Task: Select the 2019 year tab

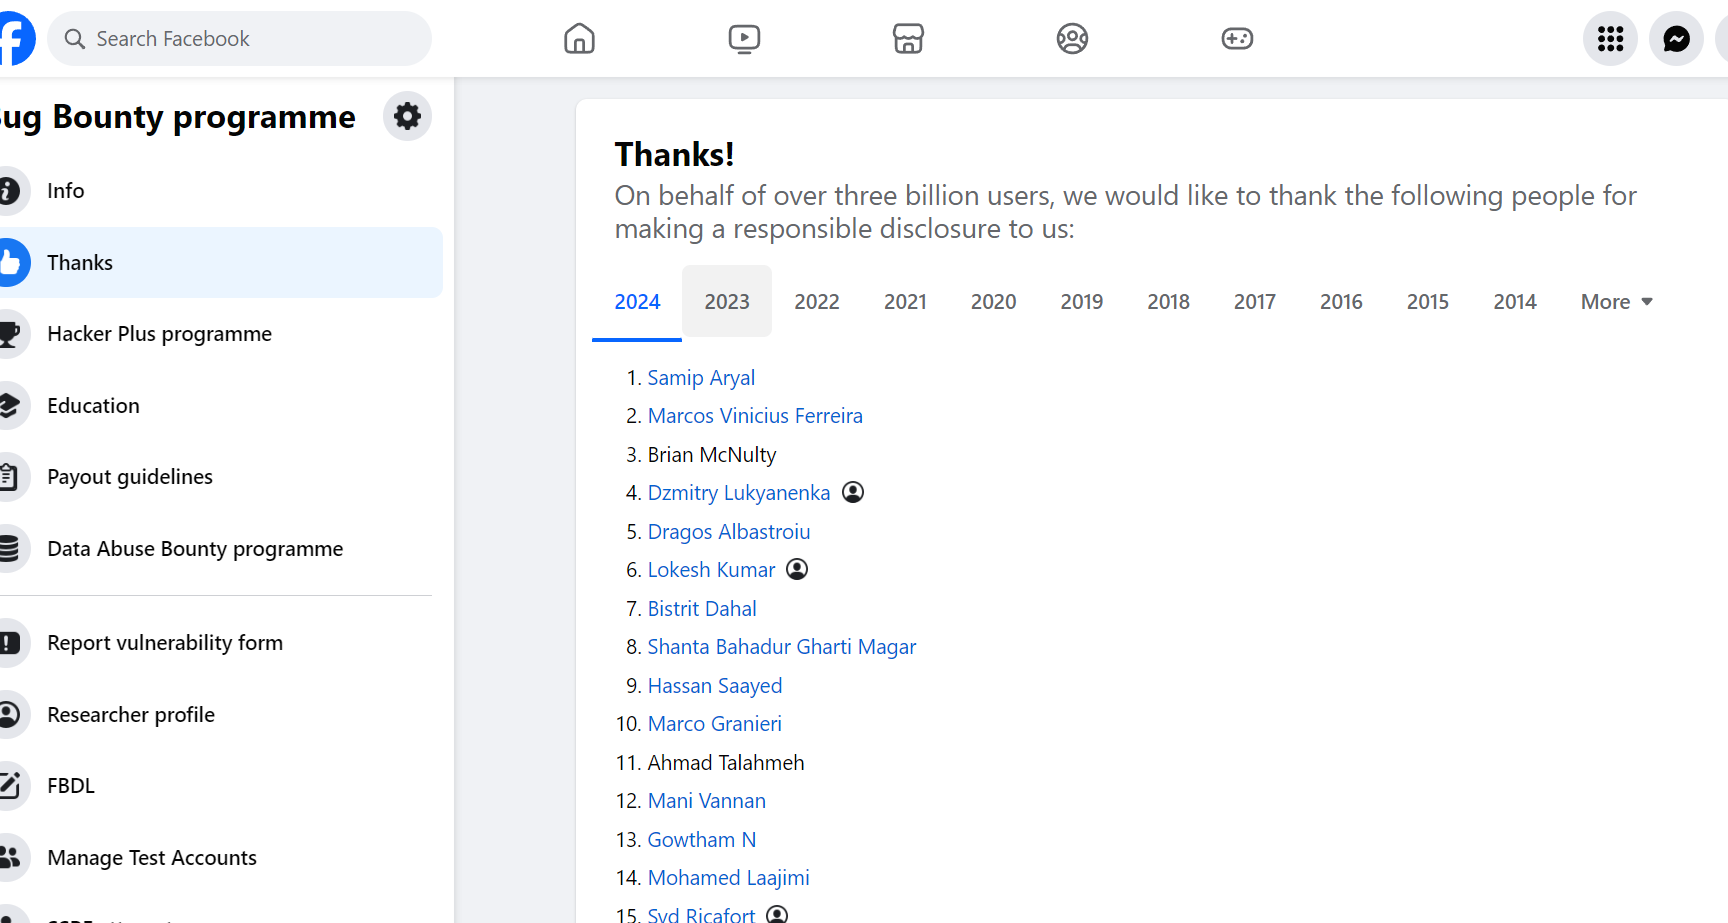Action: (1081, 302)
